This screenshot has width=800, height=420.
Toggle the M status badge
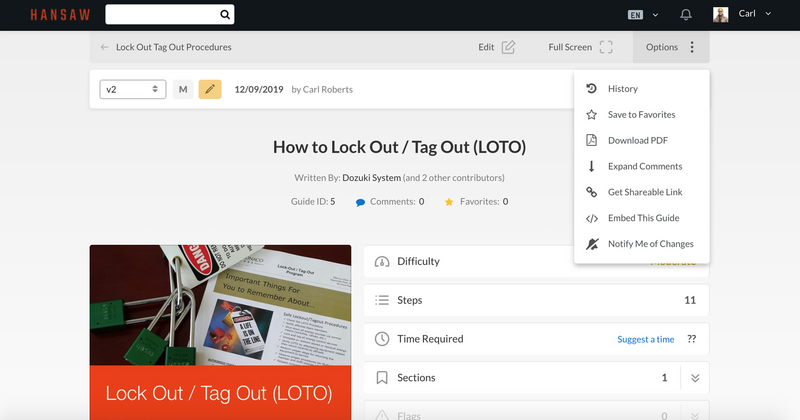(183, 89)
